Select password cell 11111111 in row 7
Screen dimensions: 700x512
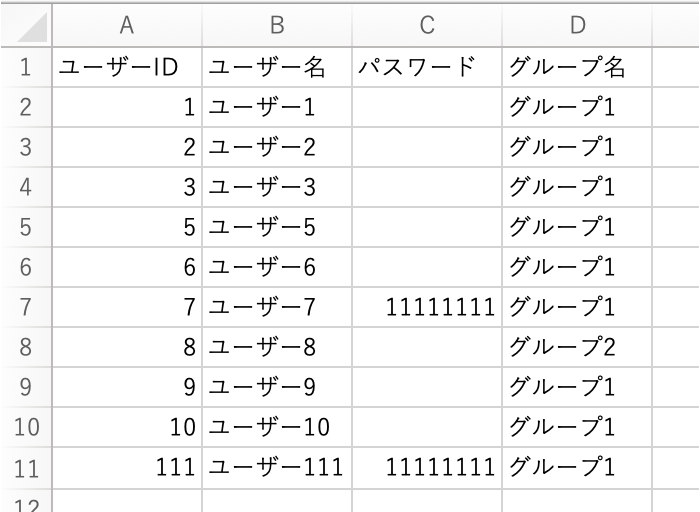[x=427, y=307]
